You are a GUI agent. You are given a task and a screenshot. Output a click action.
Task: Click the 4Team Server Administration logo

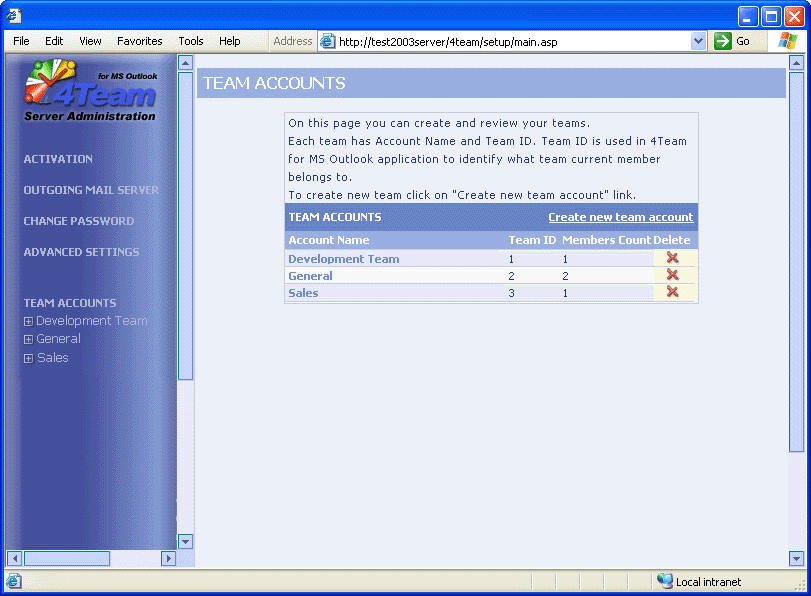pyautogui.click(x=91, y=91)
